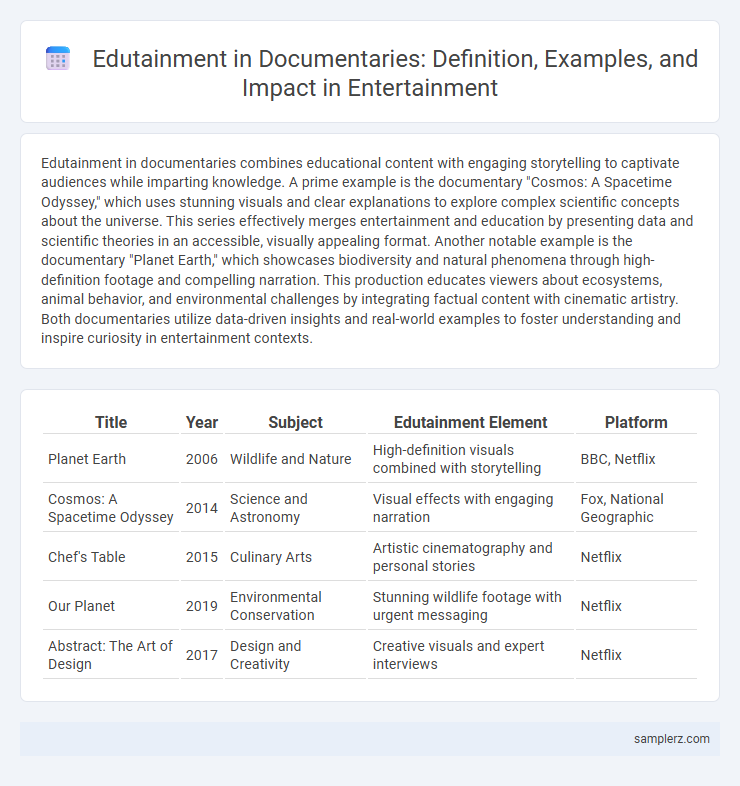The height and width of the screenshot is (786, 740).
Task: Click the introductory paragraph about edutainment
Action: point(367,251)
